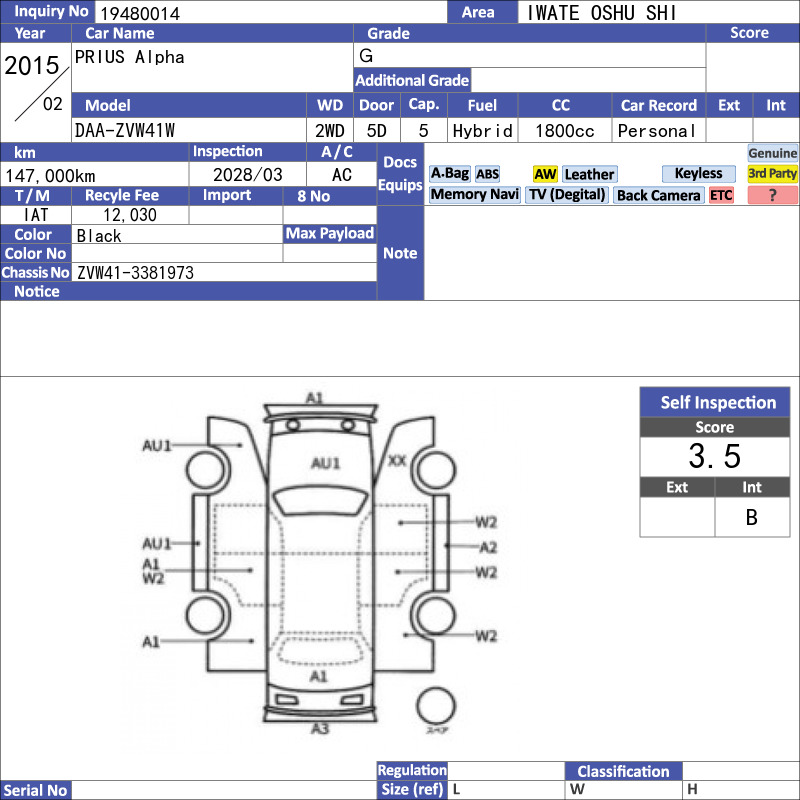The image size is (800, 800).
Task: Click the L size field
Action: 507,789
